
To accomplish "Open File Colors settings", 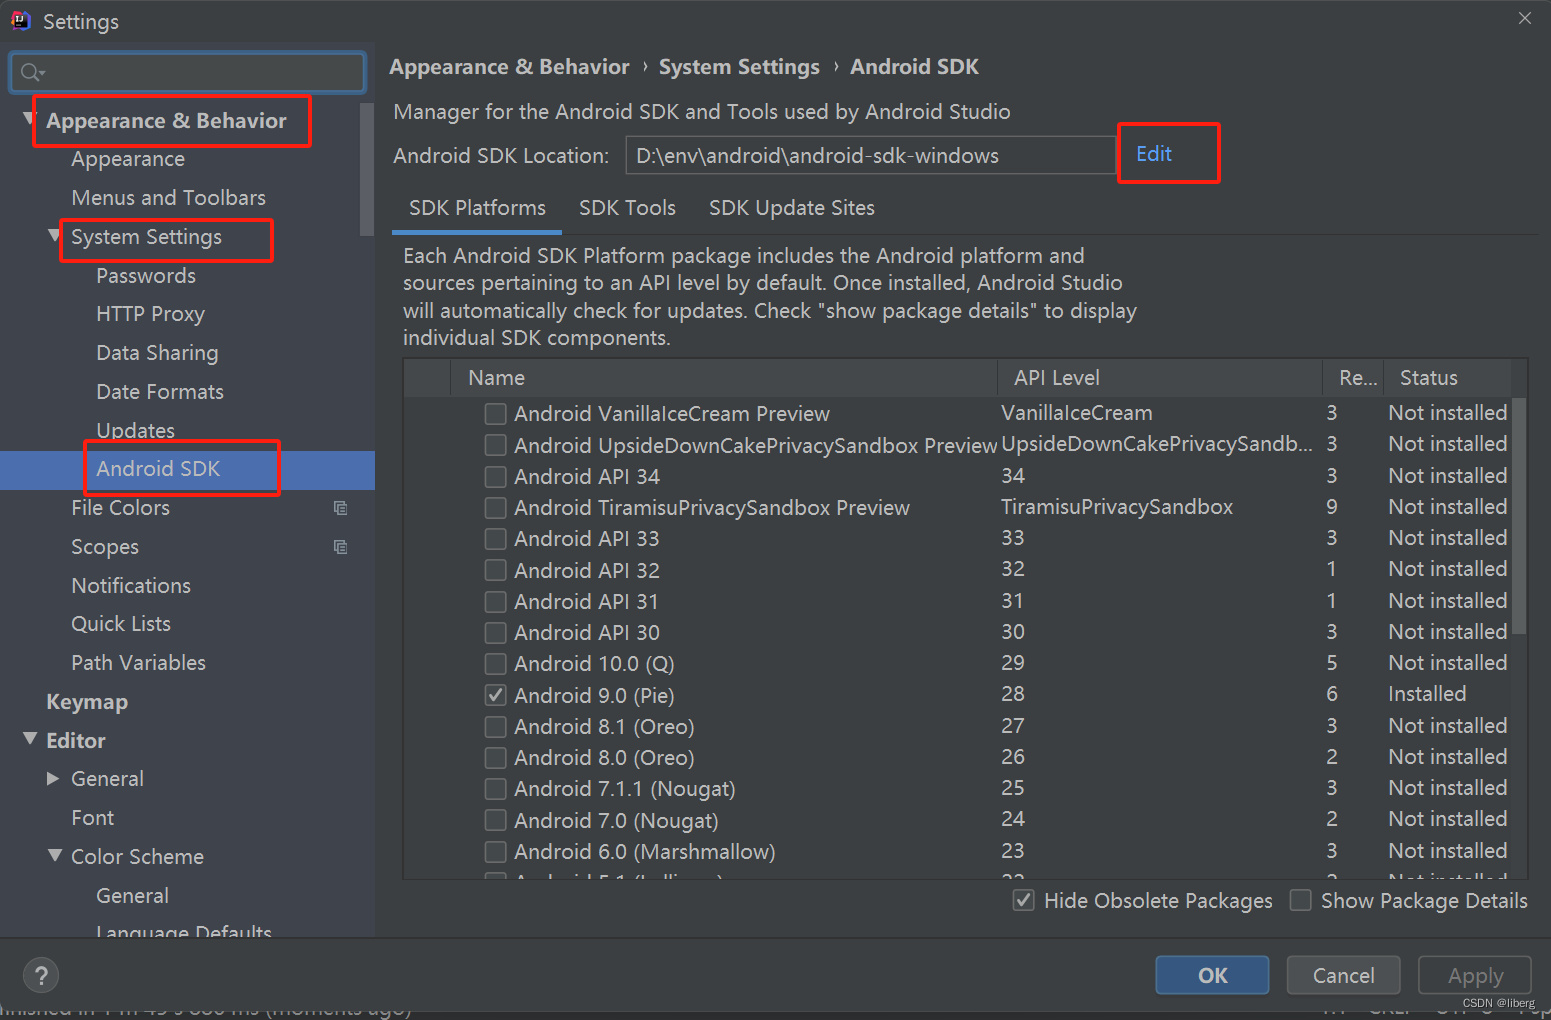I will click(x=120, y=508).
